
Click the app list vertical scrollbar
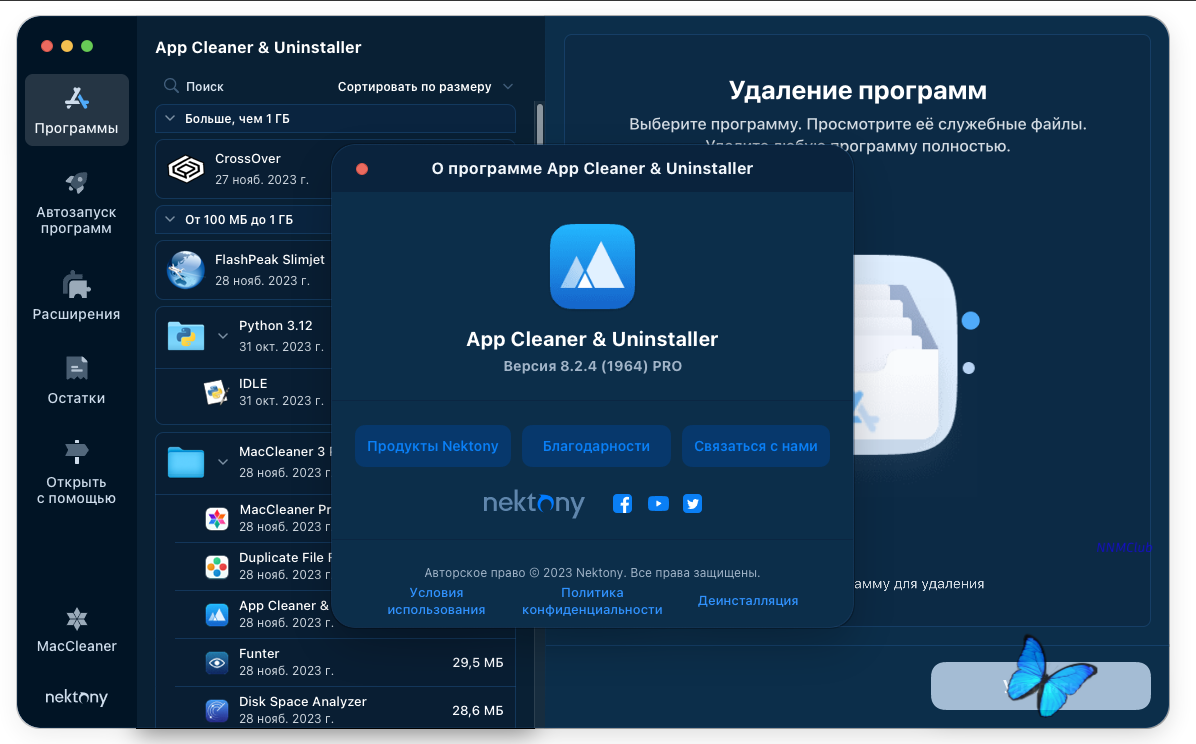540,124
